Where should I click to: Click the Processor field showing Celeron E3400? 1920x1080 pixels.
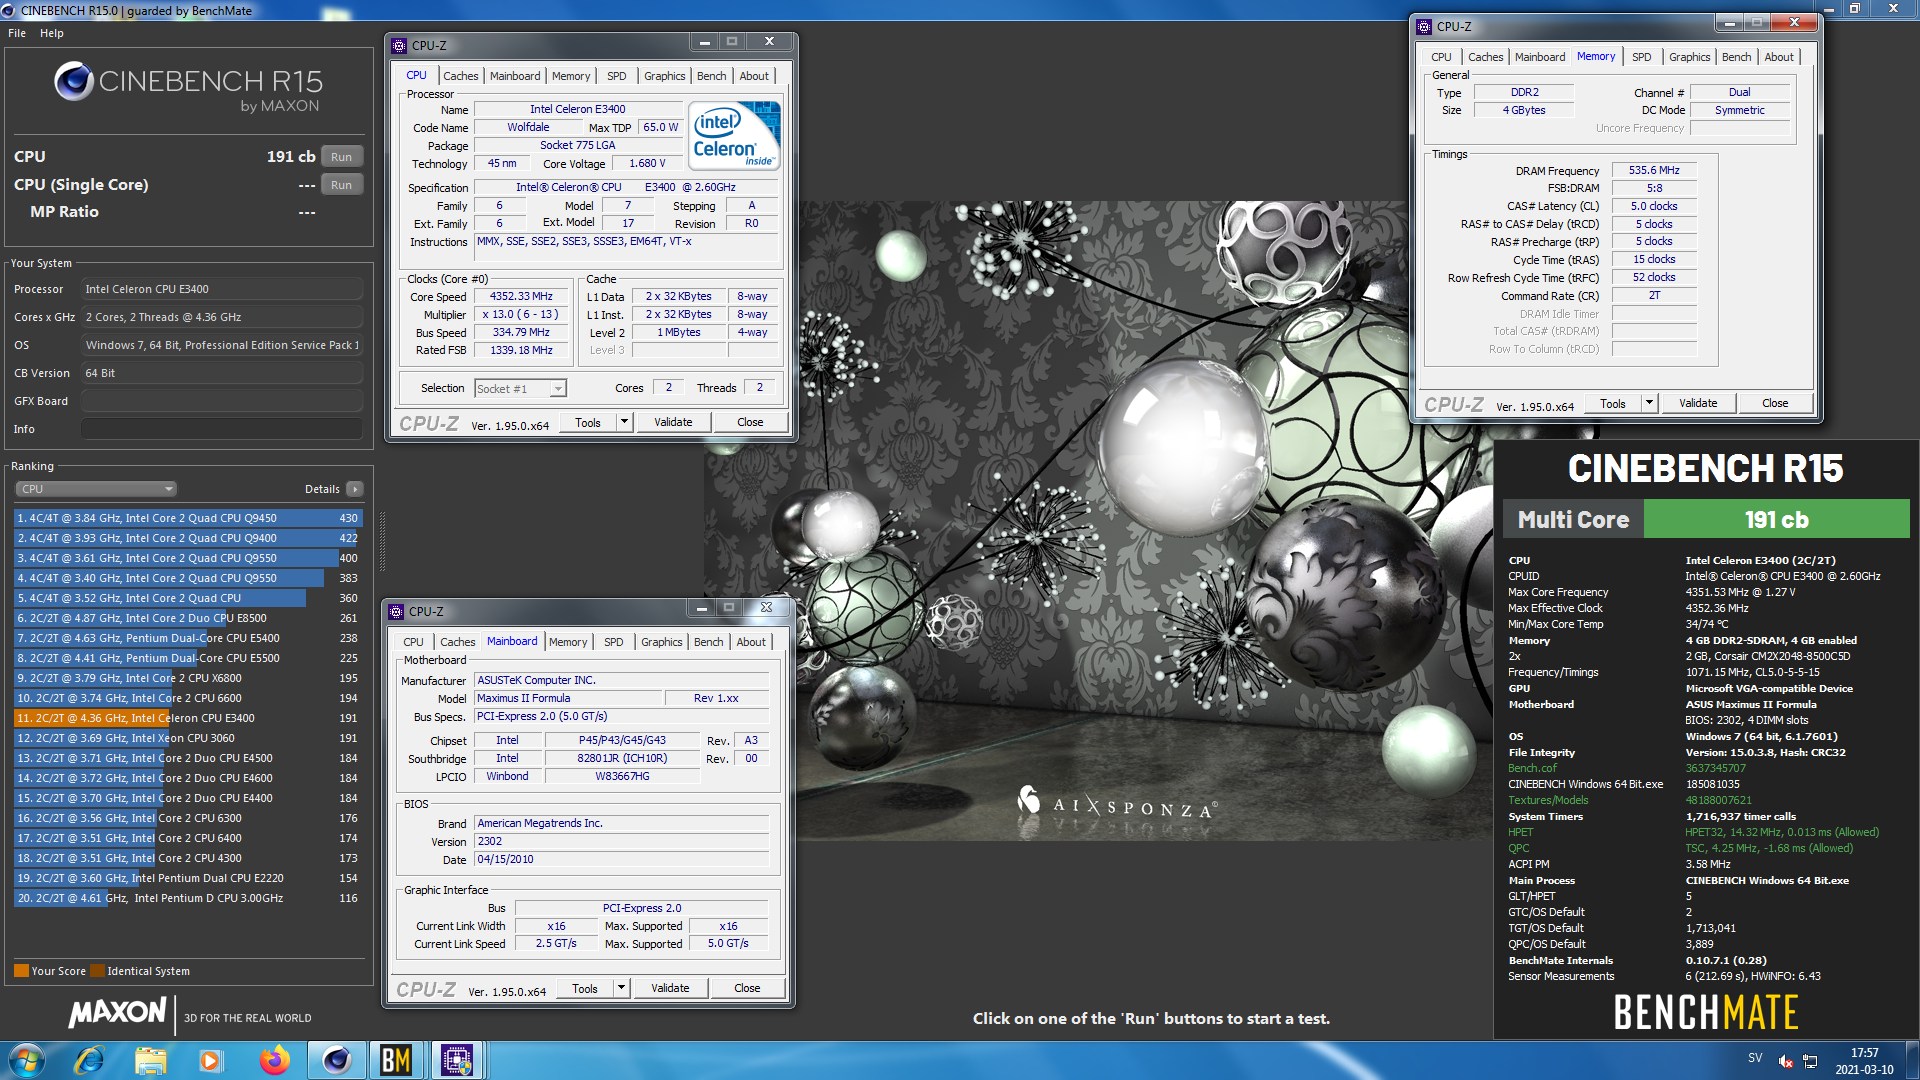coord(221,289)
